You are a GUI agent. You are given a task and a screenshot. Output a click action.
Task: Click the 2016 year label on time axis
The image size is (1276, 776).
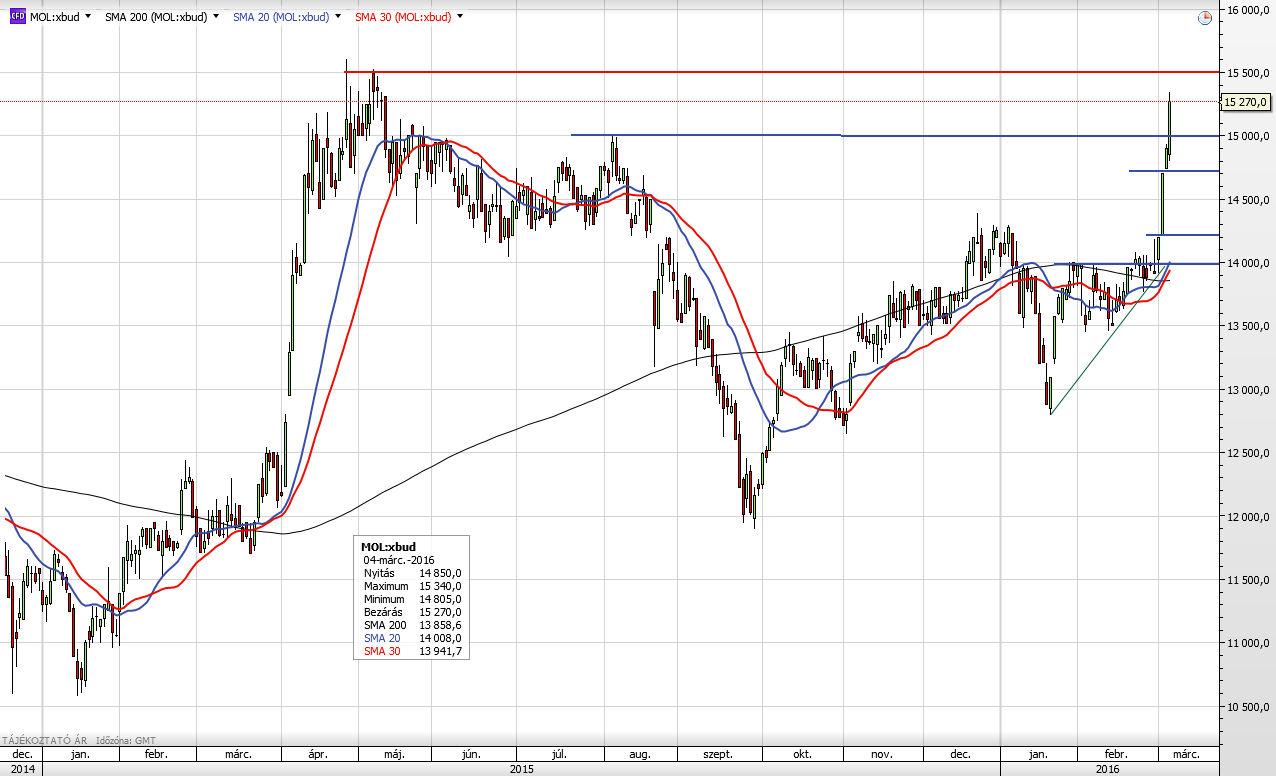point(1107,769)
